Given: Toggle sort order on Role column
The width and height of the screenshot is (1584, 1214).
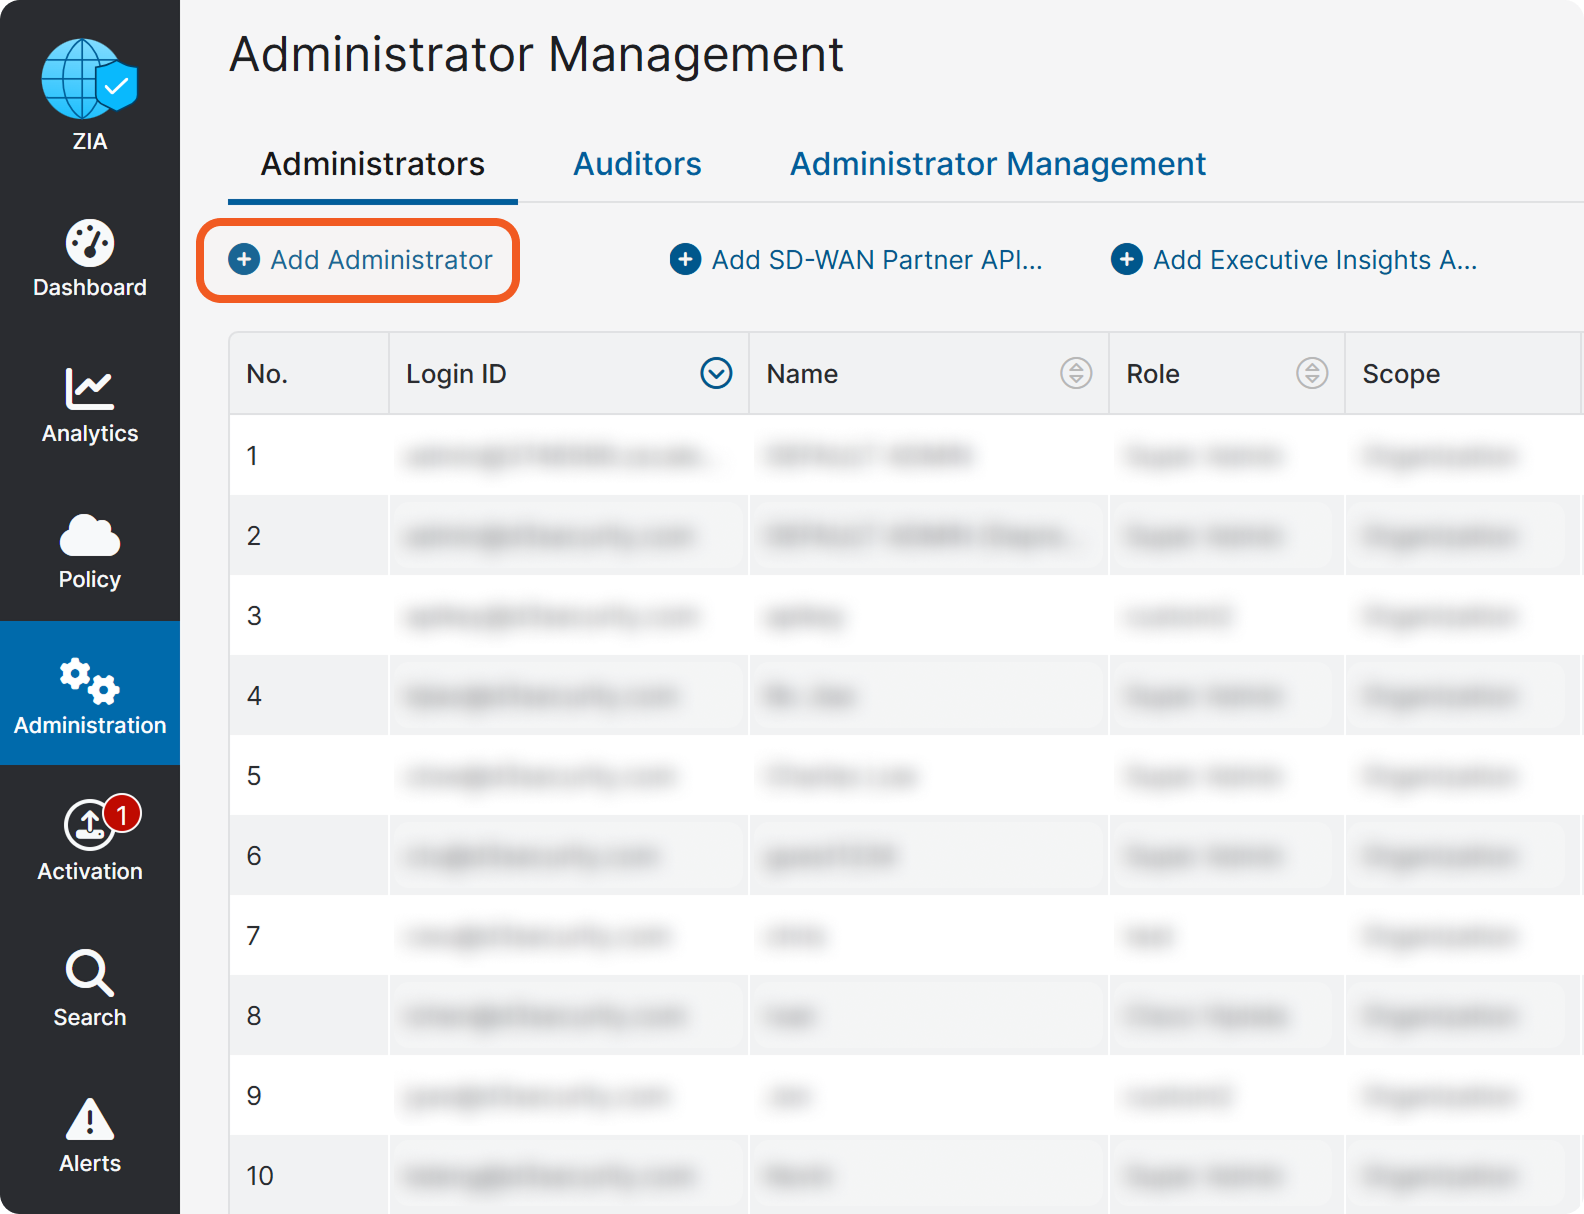Looking at the screenshot, I should tap(1312, 373).
